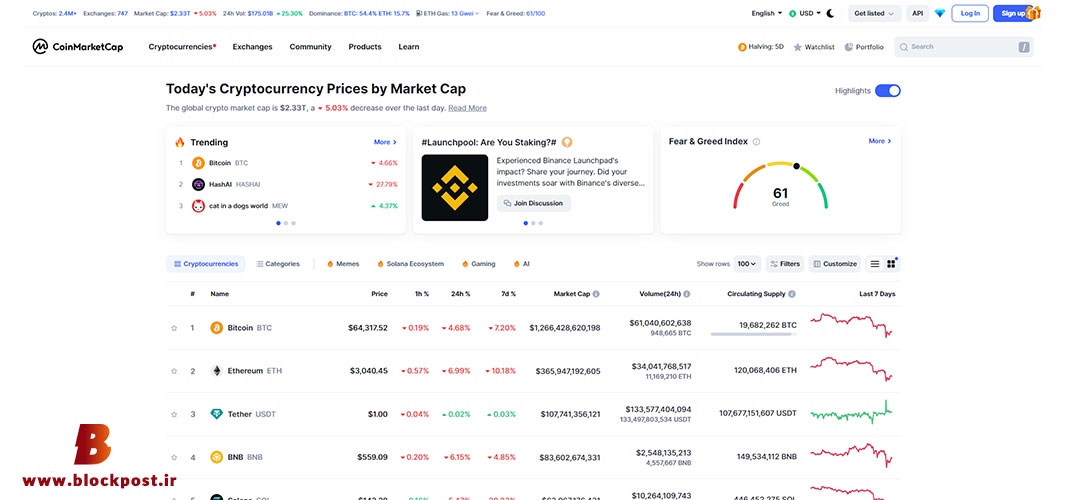
Task: Click the Bitcoin coin icon in table
Action: (x=217, y=328)
